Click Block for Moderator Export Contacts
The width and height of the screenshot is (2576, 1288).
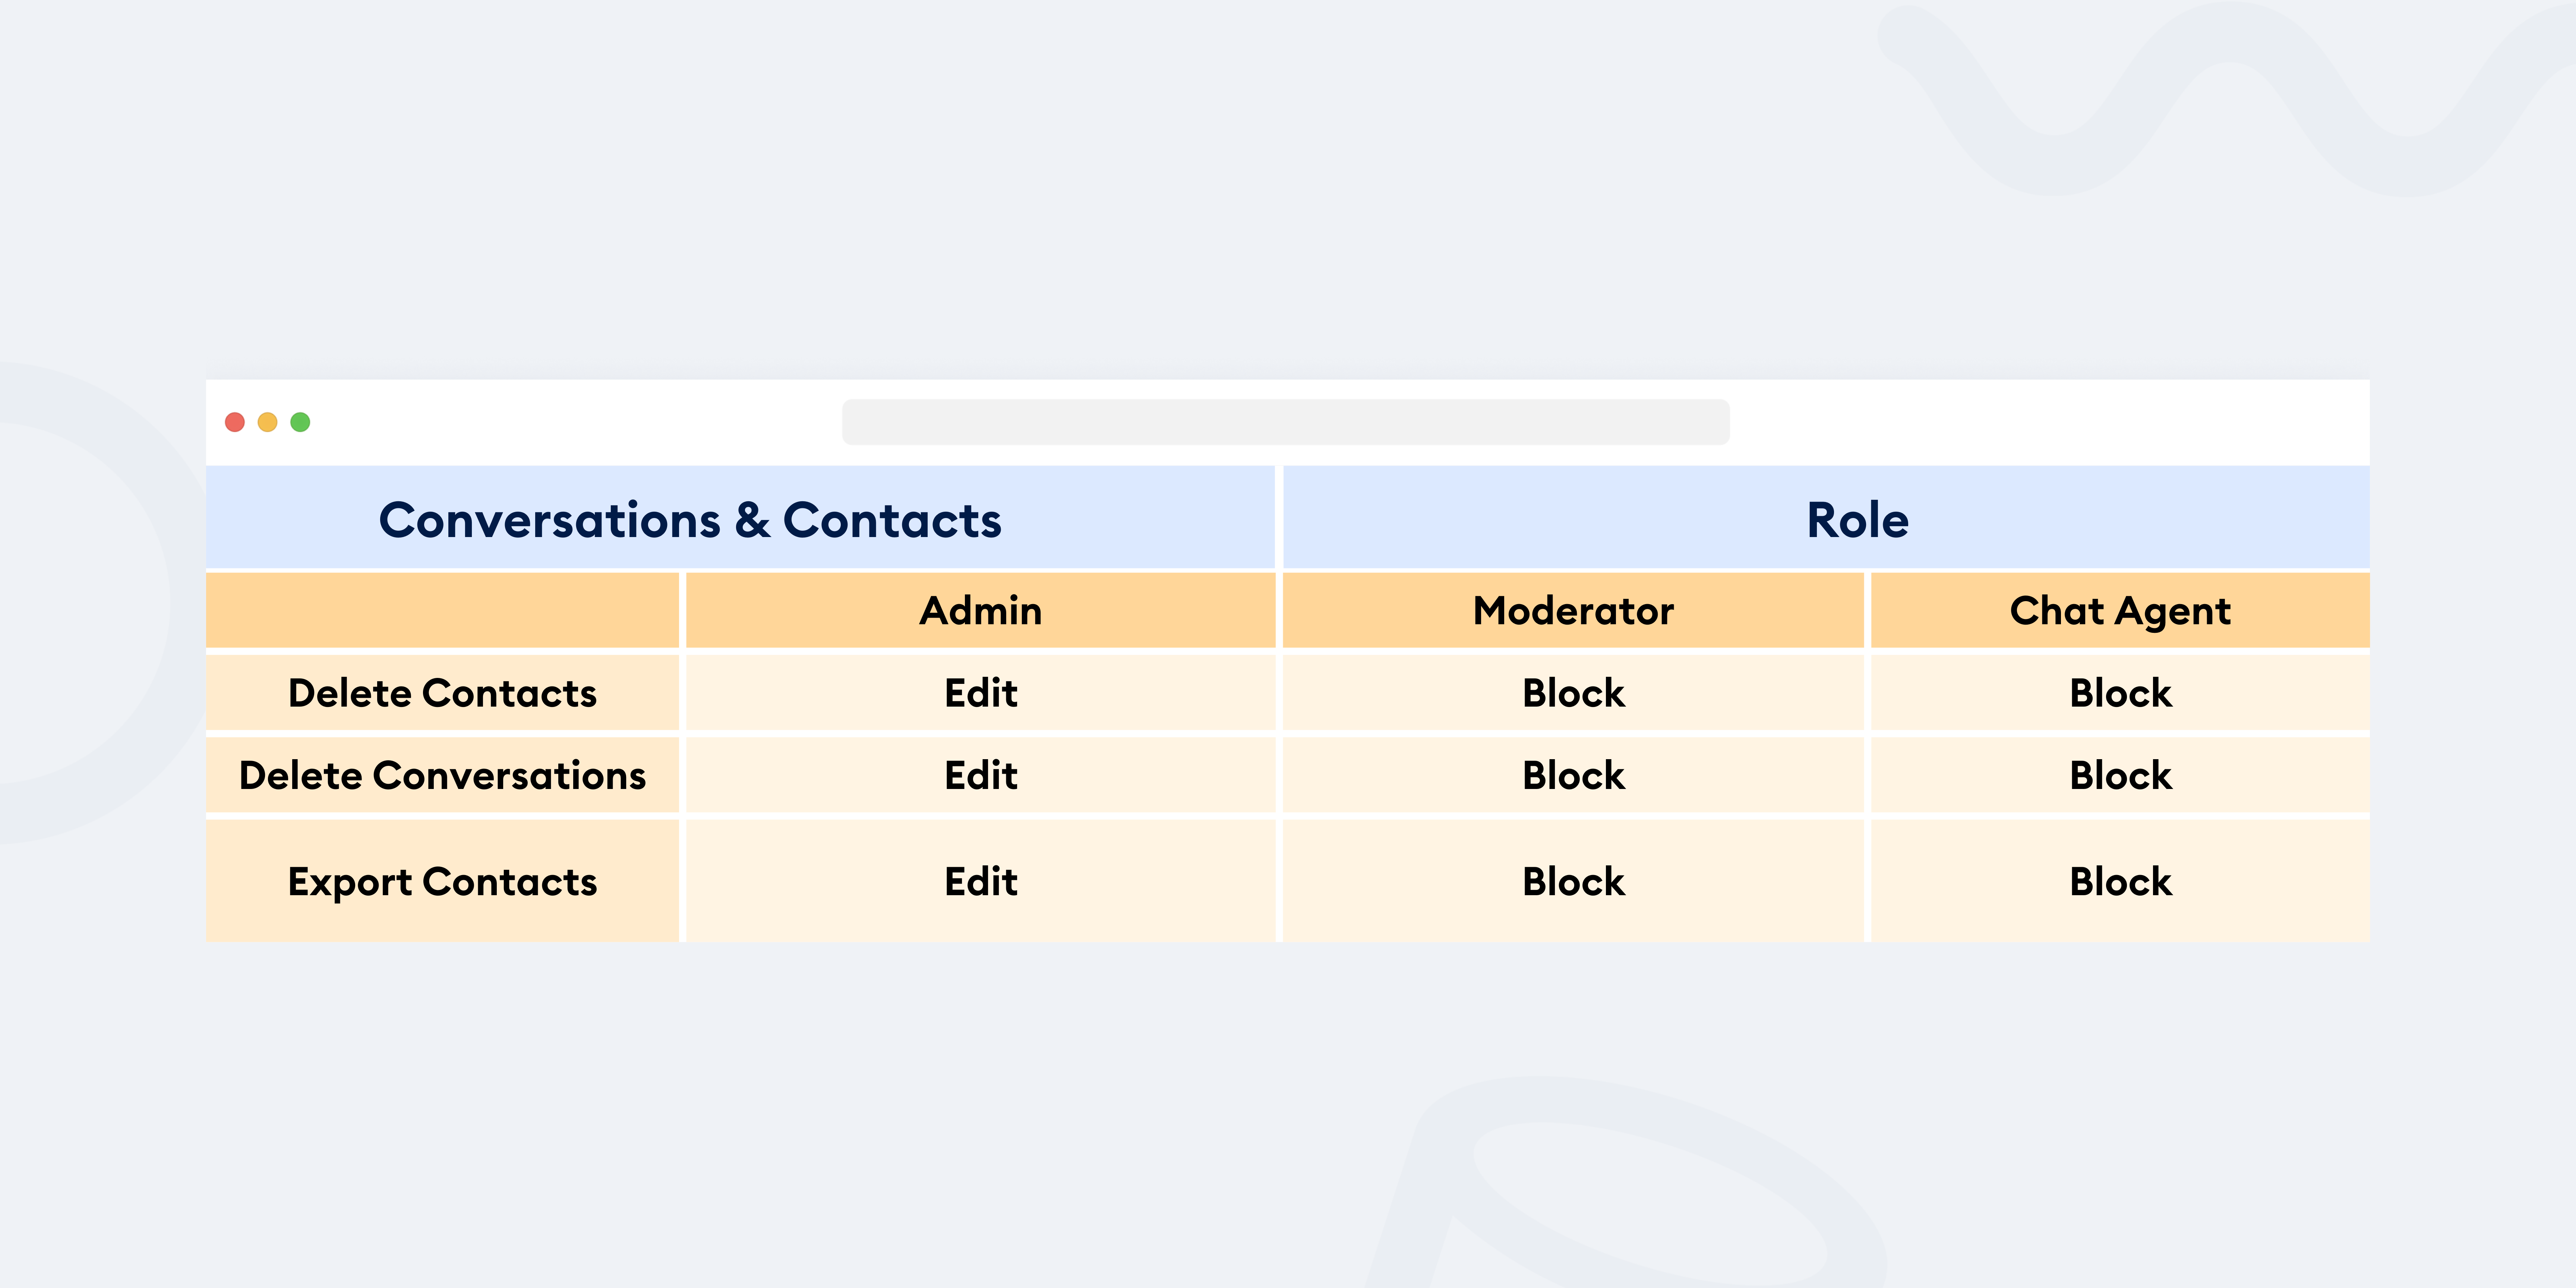pos(1573,882)
